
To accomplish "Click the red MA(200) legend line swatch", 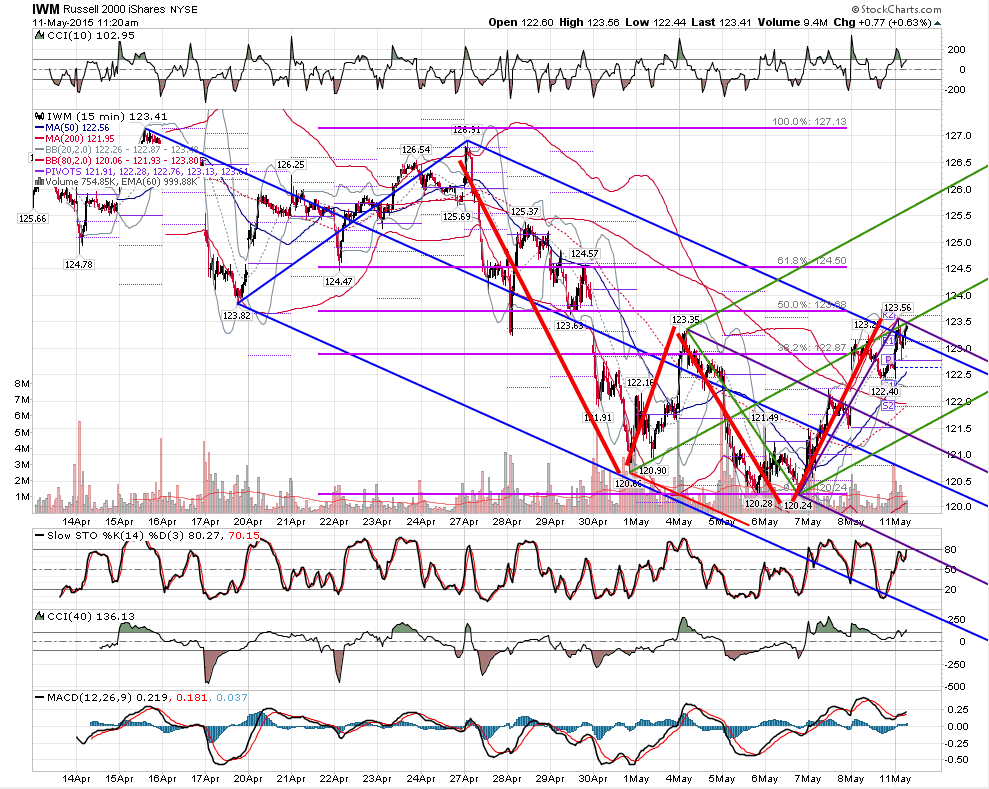I will pyautogui.click(x=40, y=139).
